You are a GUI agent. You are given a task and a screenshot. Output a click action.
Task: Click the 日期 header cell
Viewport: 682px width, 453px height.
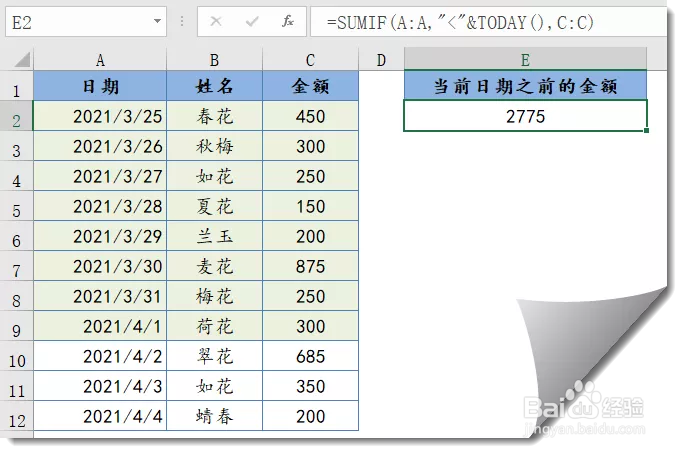[x=100, y=86]
